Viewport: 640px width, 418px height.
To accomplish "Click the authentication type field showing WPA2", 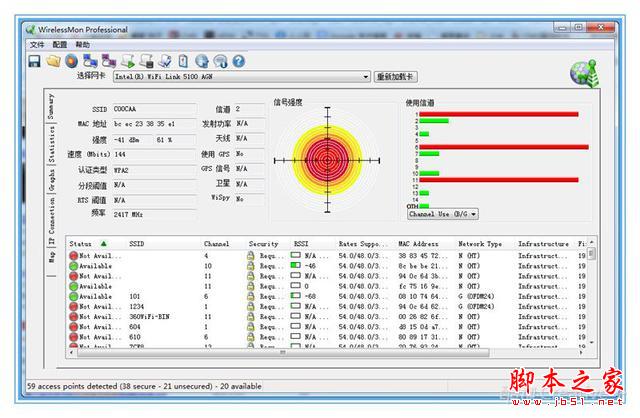I will coord(154,170).
